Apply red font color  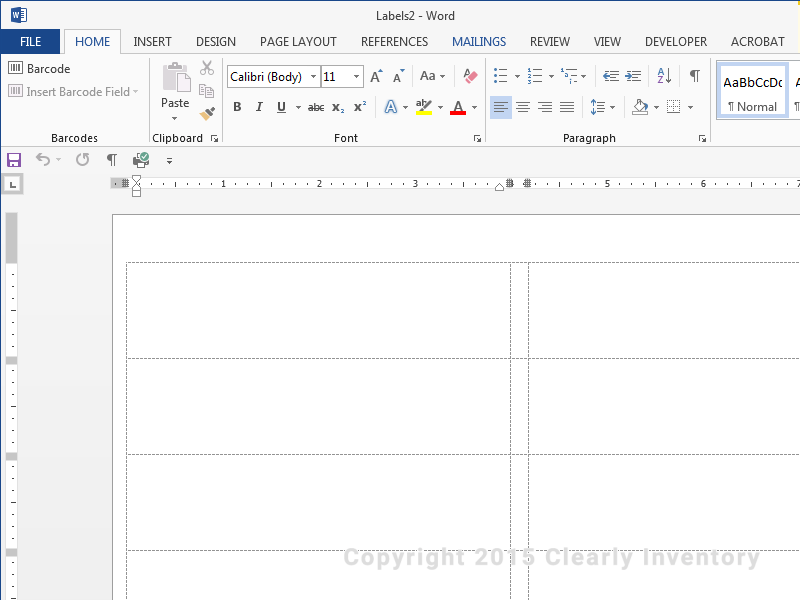(458, 107)
